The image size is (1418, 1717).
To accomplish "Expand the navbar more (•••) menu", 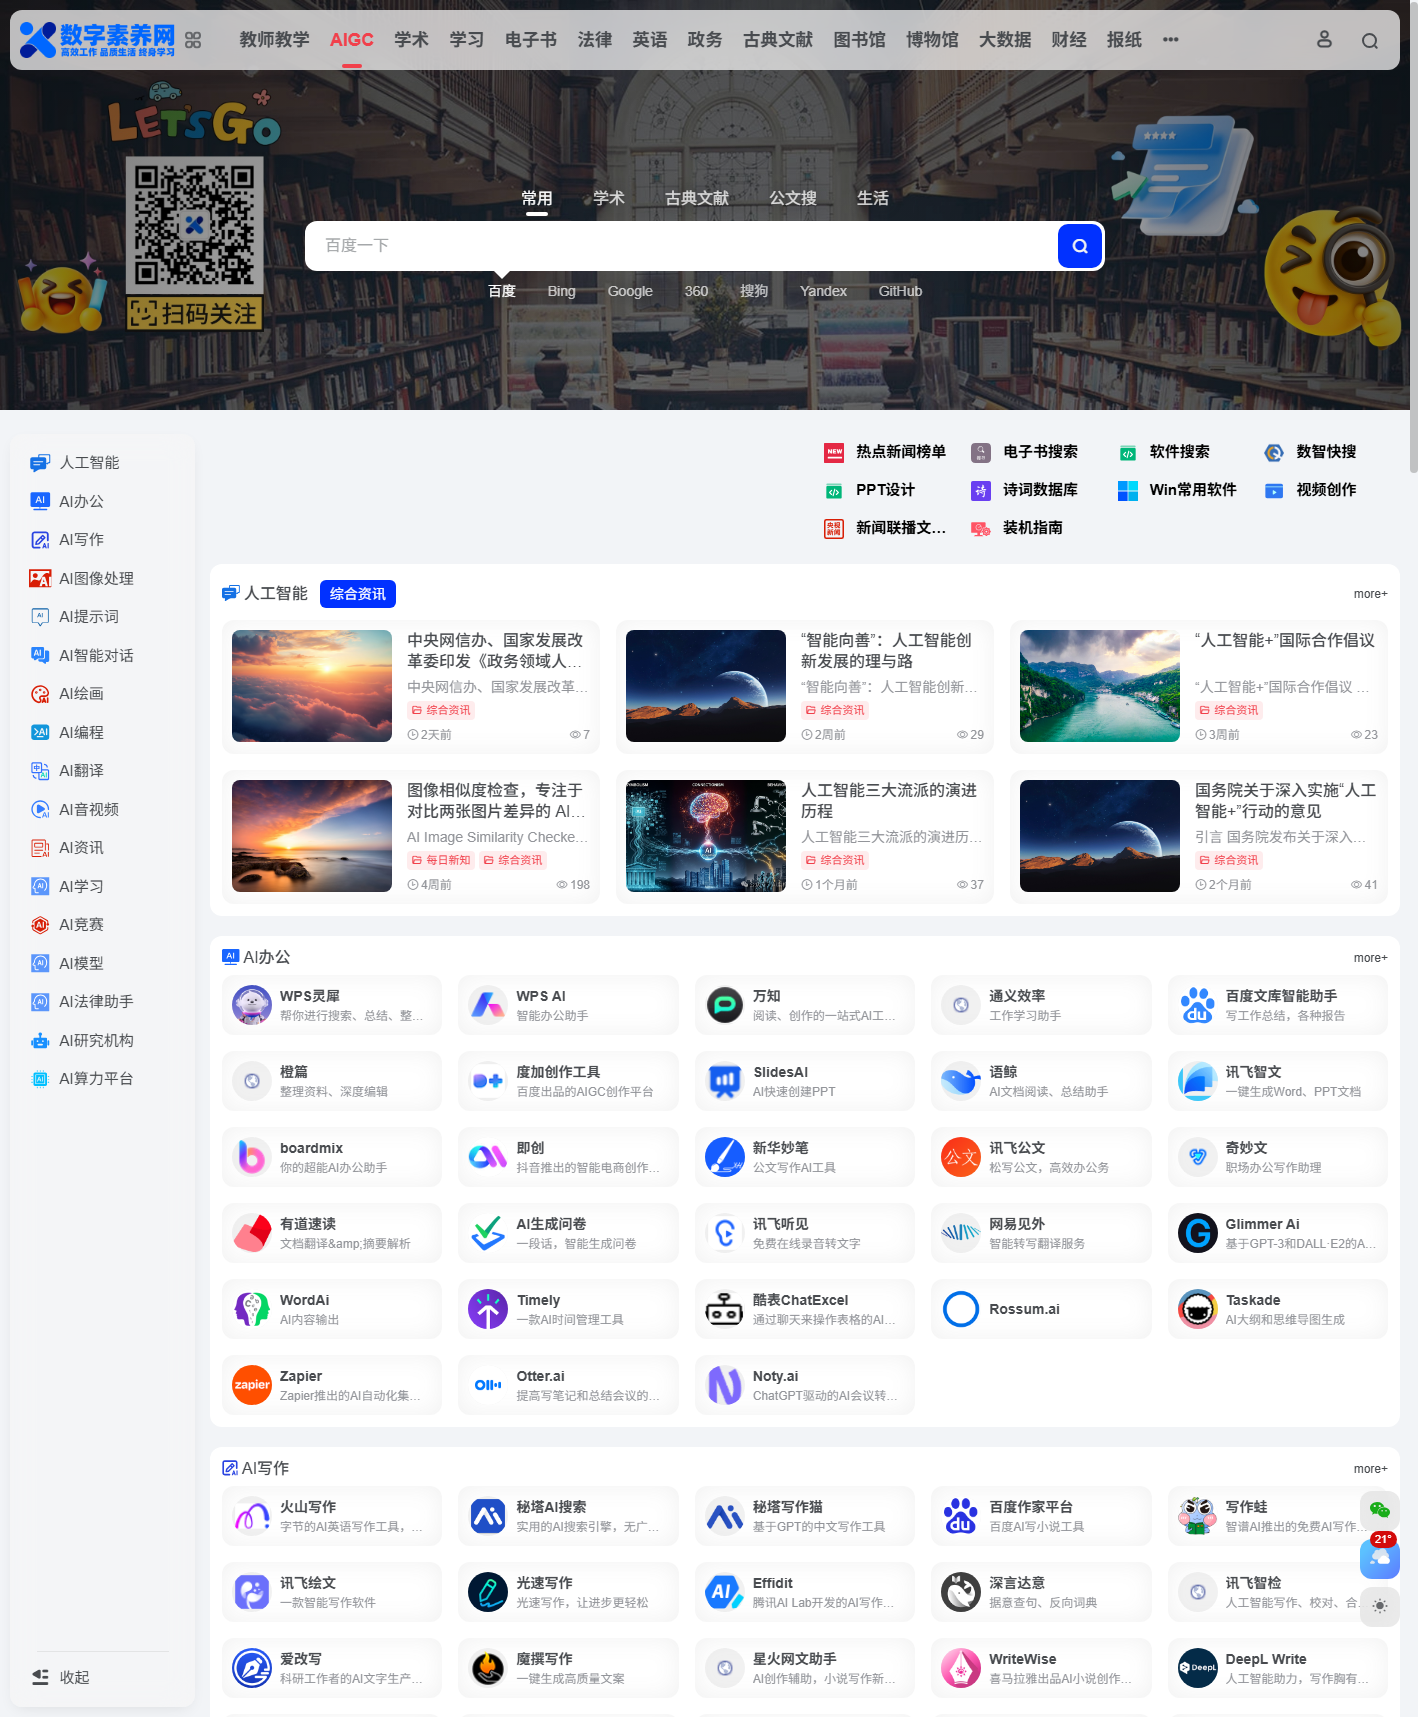I will tap(1171, 40).
